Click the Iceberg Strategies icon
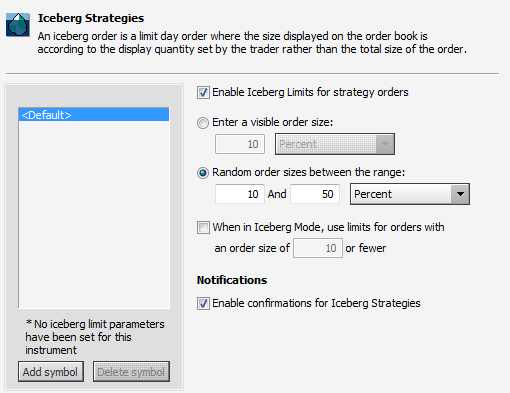 18,25
